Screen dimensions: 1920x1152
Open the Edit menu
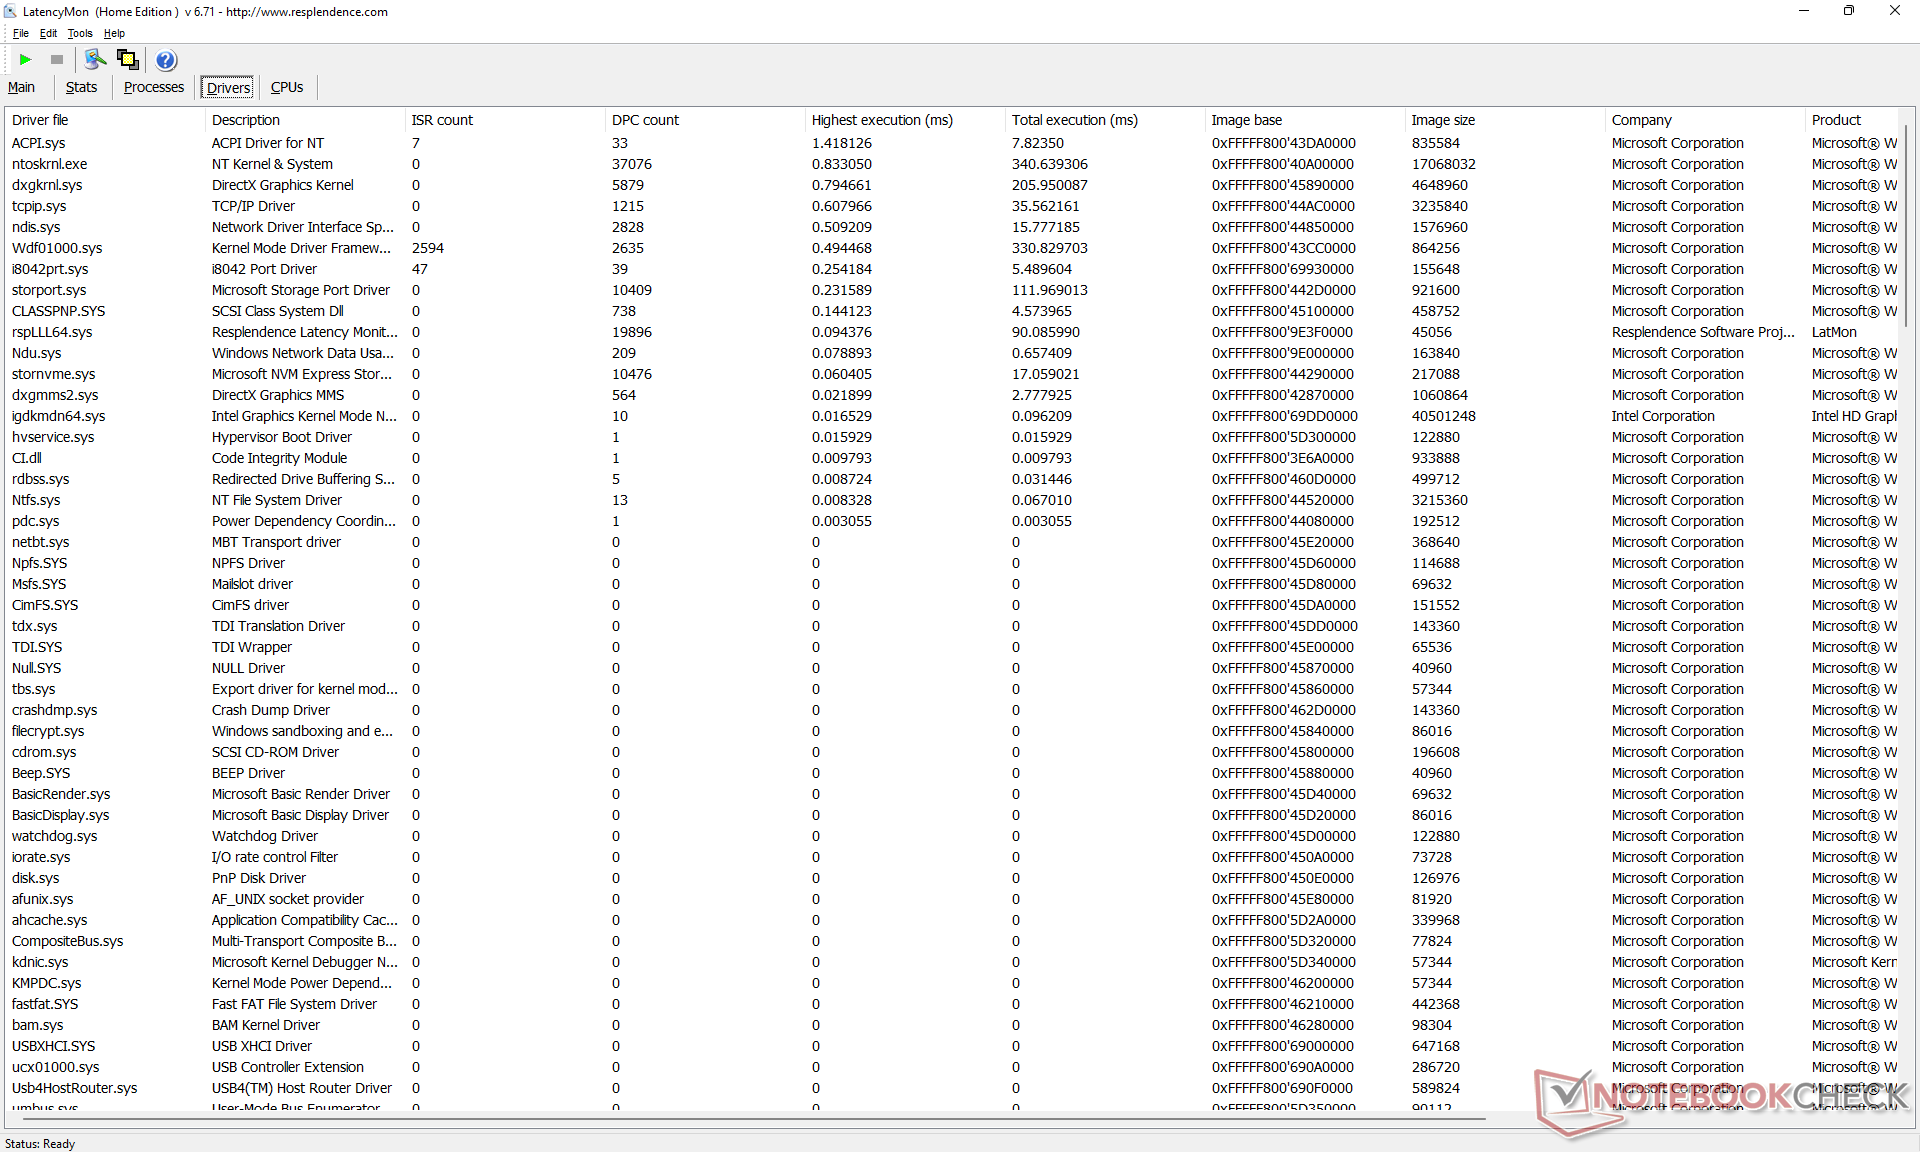tap(48, 33)
